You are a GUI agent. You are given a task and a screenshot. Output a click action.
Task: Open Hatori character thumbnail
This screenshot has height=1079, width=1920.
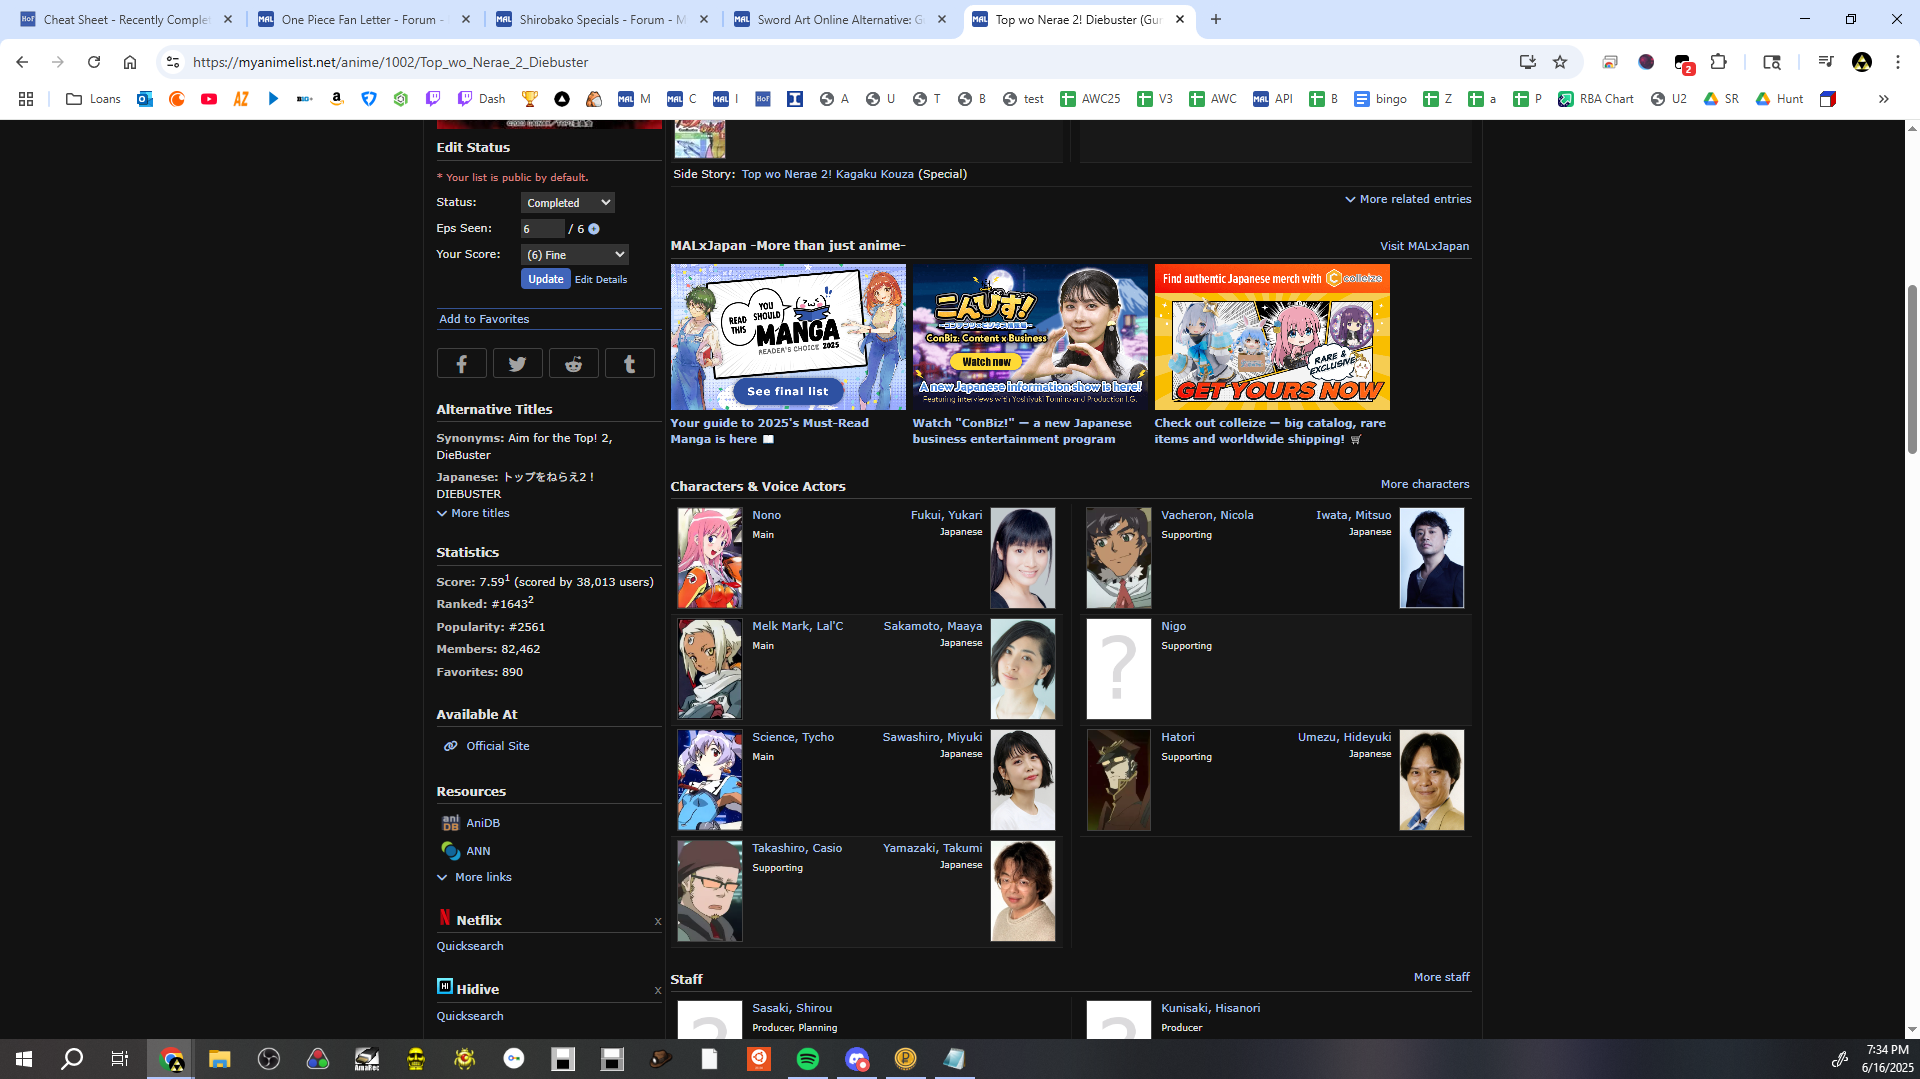click(1119, 780)
